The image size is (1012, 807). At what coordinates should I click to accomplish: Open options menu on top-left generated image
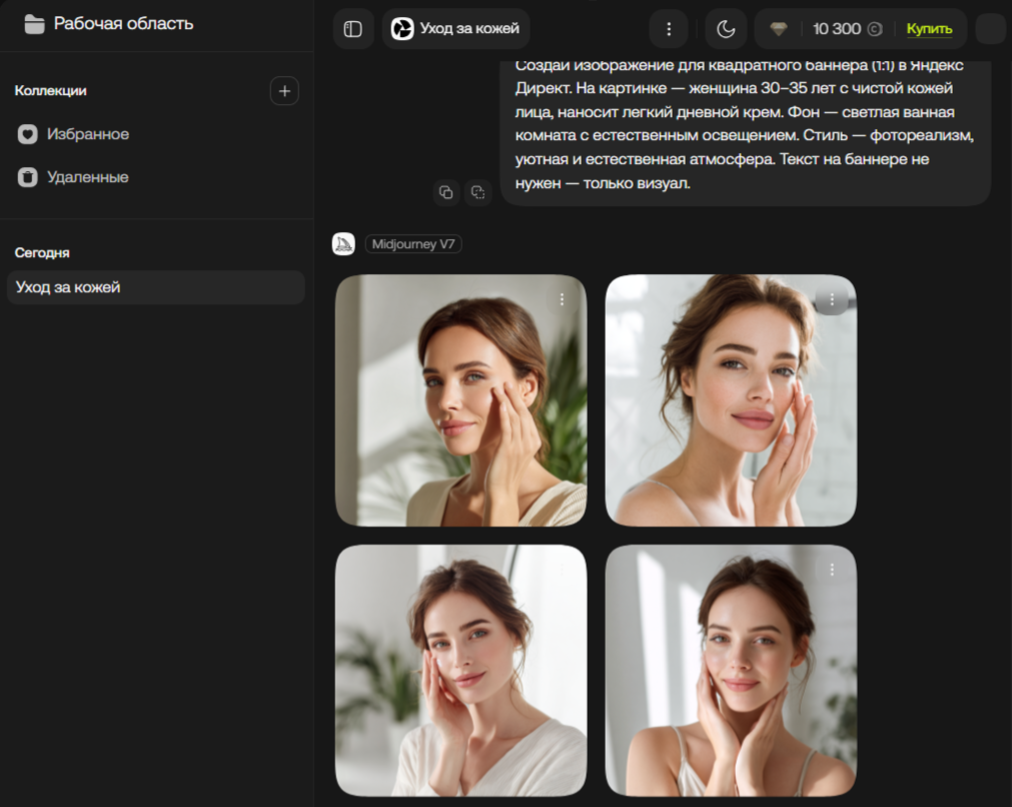562,299
